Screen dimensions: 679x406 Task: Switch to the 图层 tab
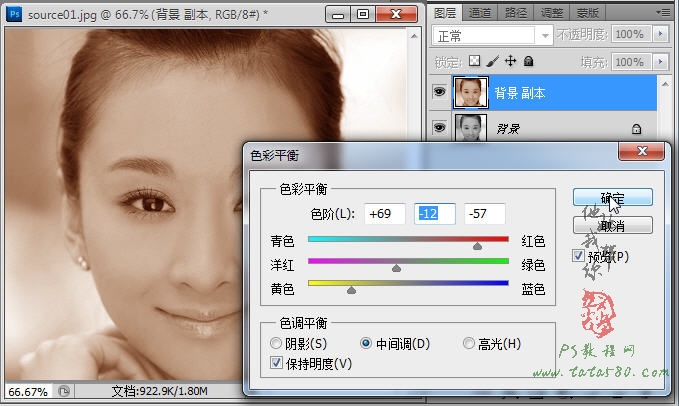445,13
